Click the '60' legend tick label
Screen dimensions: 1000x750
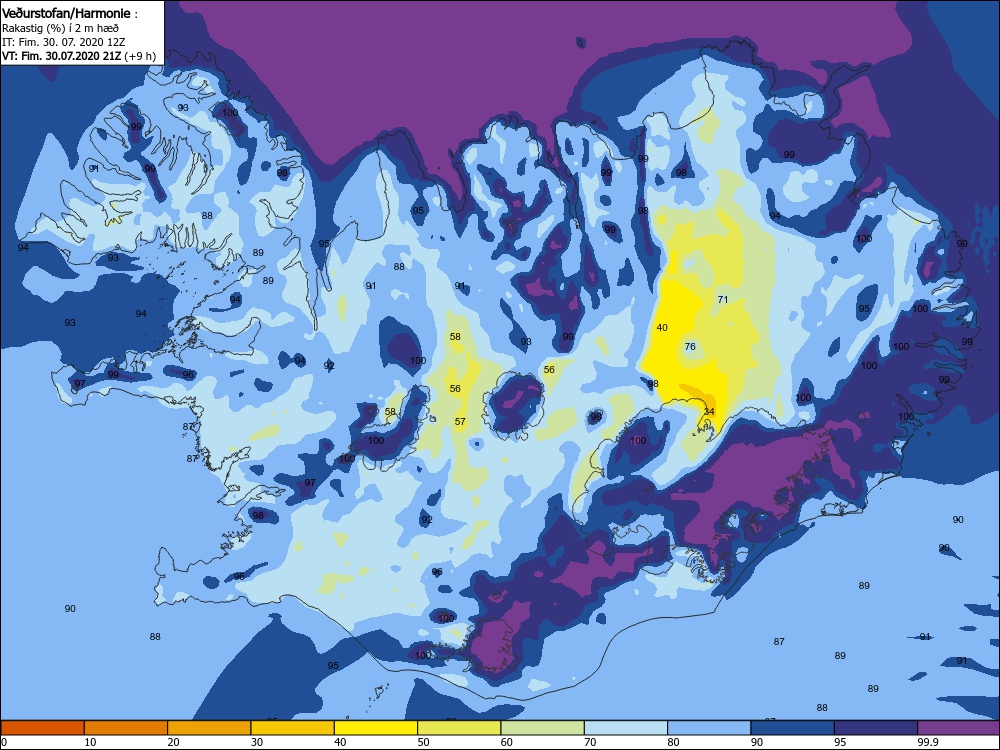[x=507, y=742]
